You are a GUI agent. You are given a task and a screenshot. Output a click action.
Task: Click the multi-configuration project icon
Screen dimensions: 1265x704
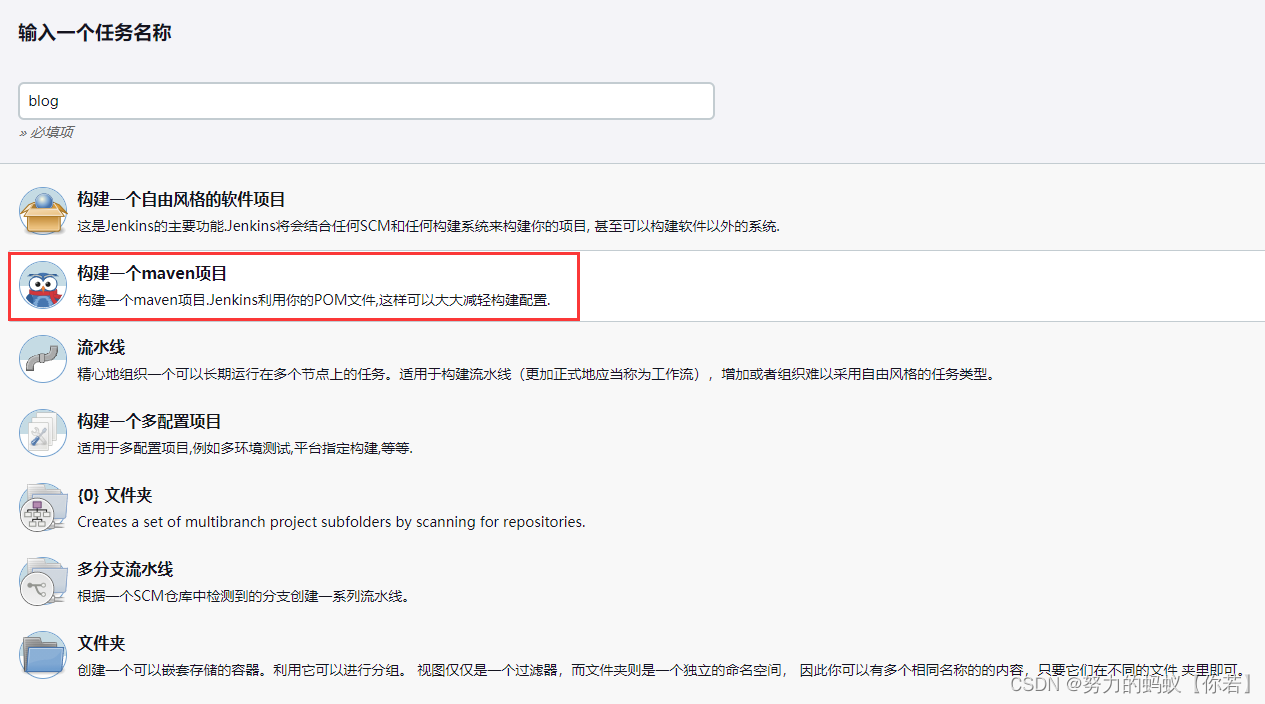[x=43, y=433]
